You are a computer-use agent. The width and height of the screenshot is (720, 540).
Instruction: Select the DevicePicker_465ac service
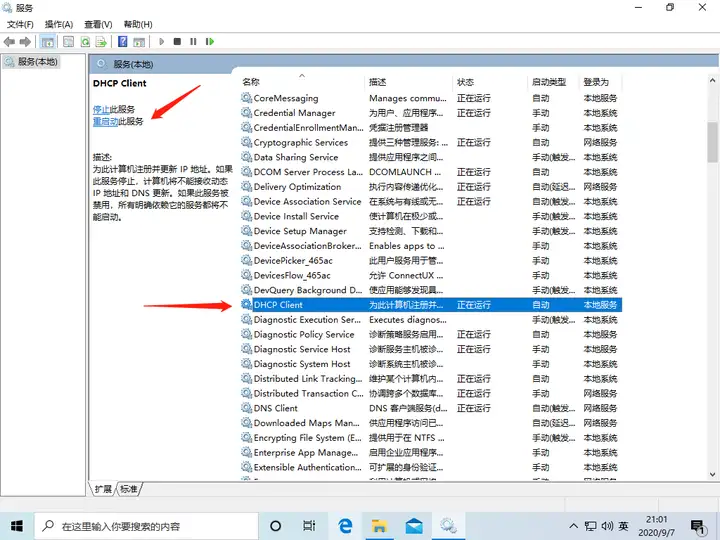pyautogui.click(x=431, y=261)
